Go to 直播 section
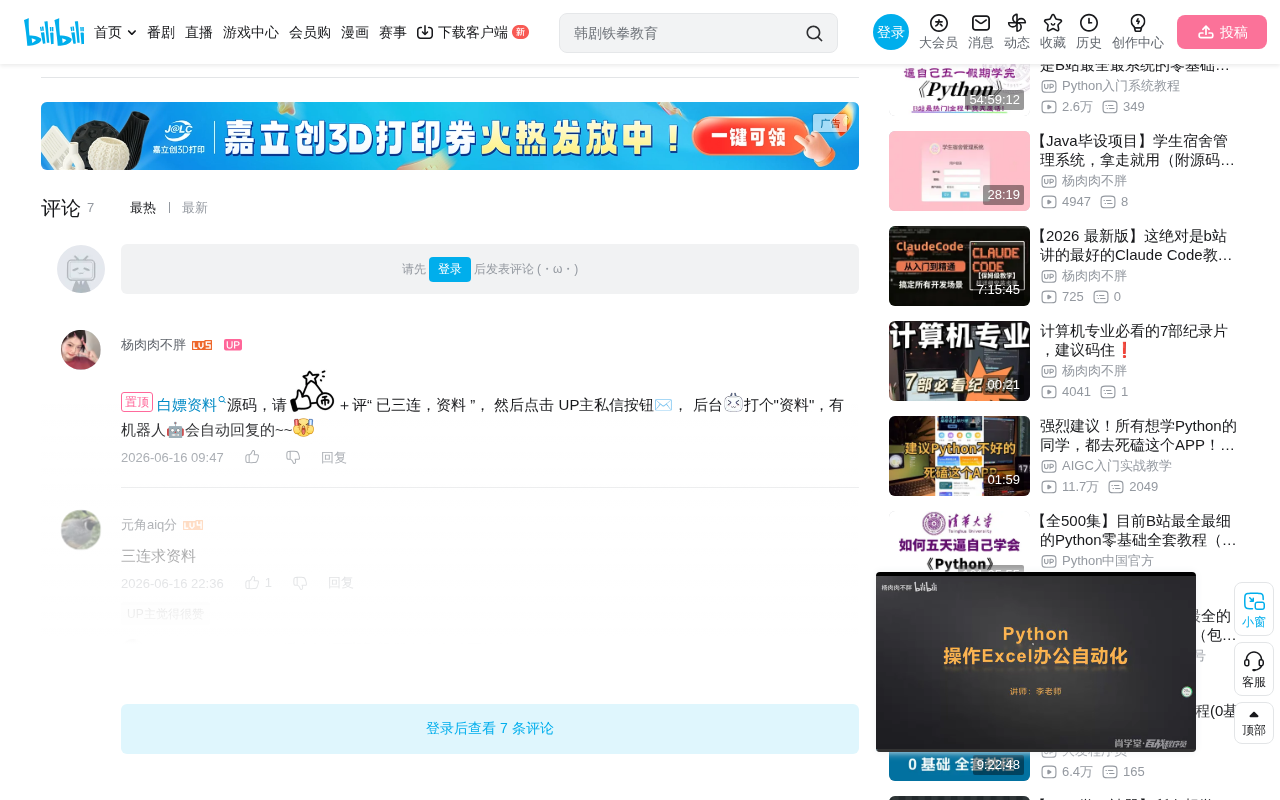The width and height of the screenshot is (1280, 800). 199,32
